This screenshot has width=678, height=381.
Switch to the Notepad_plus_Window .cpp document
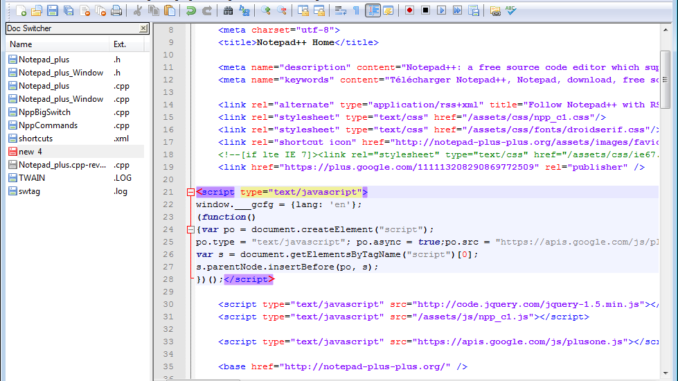tap(75, 99)
